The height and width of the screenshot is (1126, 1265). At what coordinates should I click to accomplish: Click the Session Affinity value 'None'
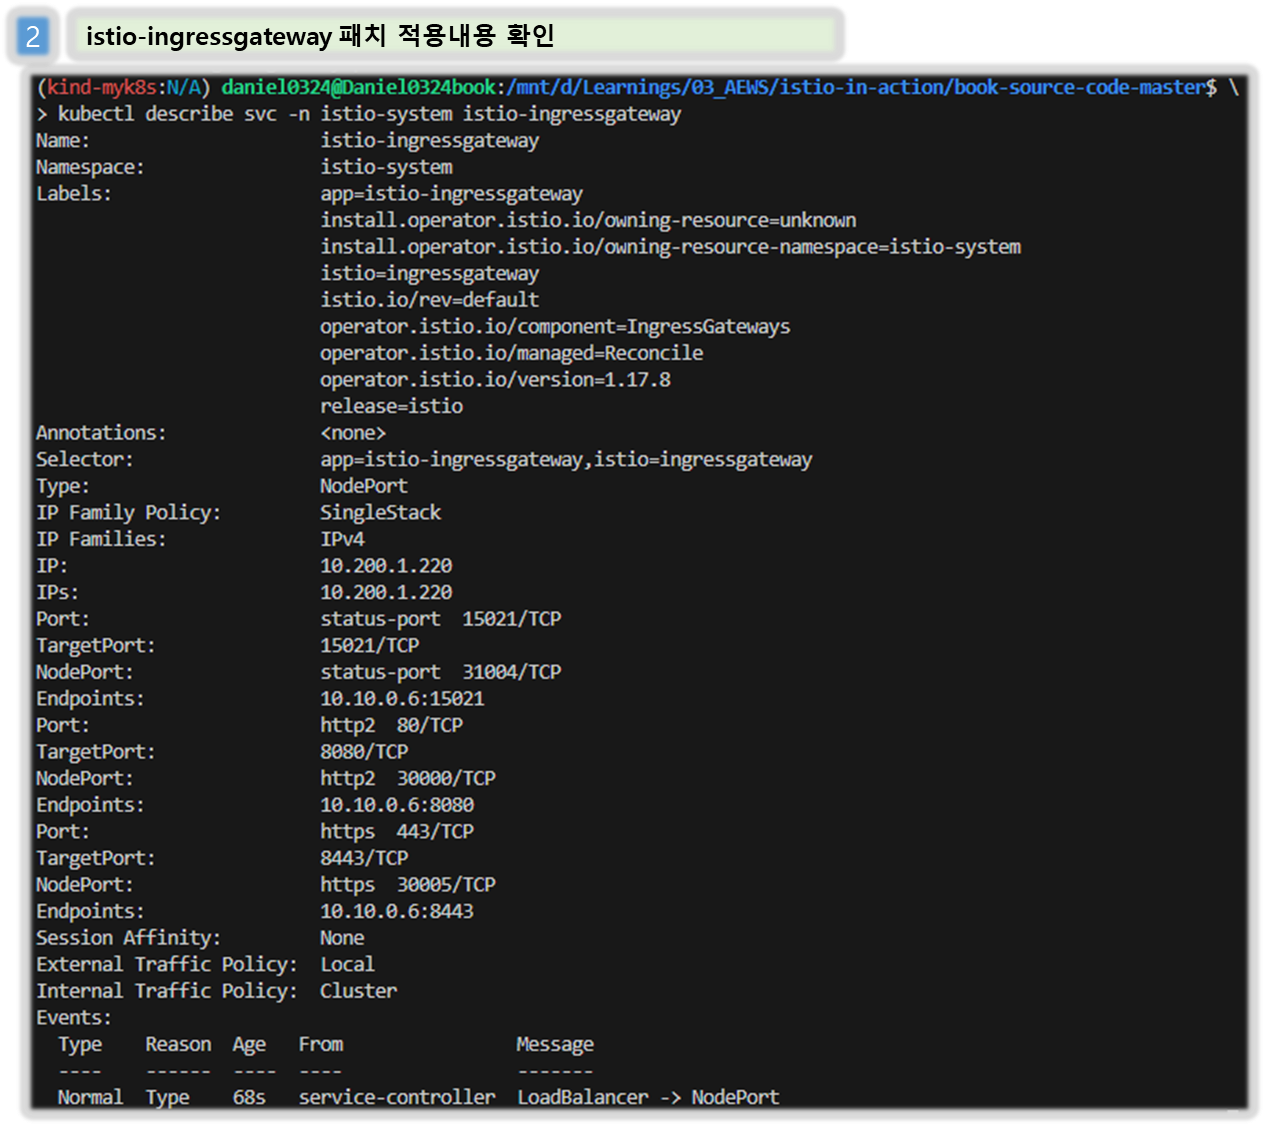(x=342, y=938)
